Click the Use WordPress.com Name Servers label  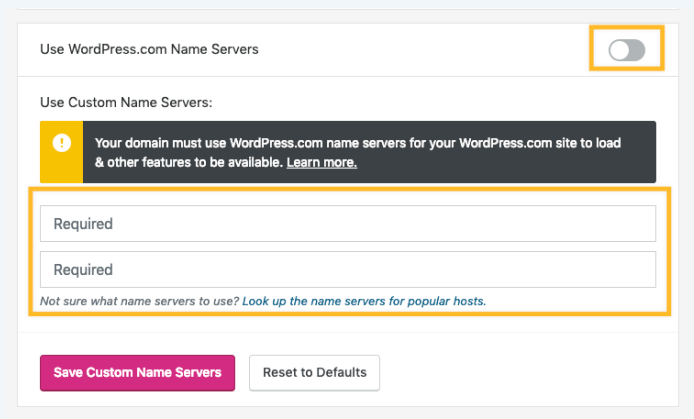(149, 49)
